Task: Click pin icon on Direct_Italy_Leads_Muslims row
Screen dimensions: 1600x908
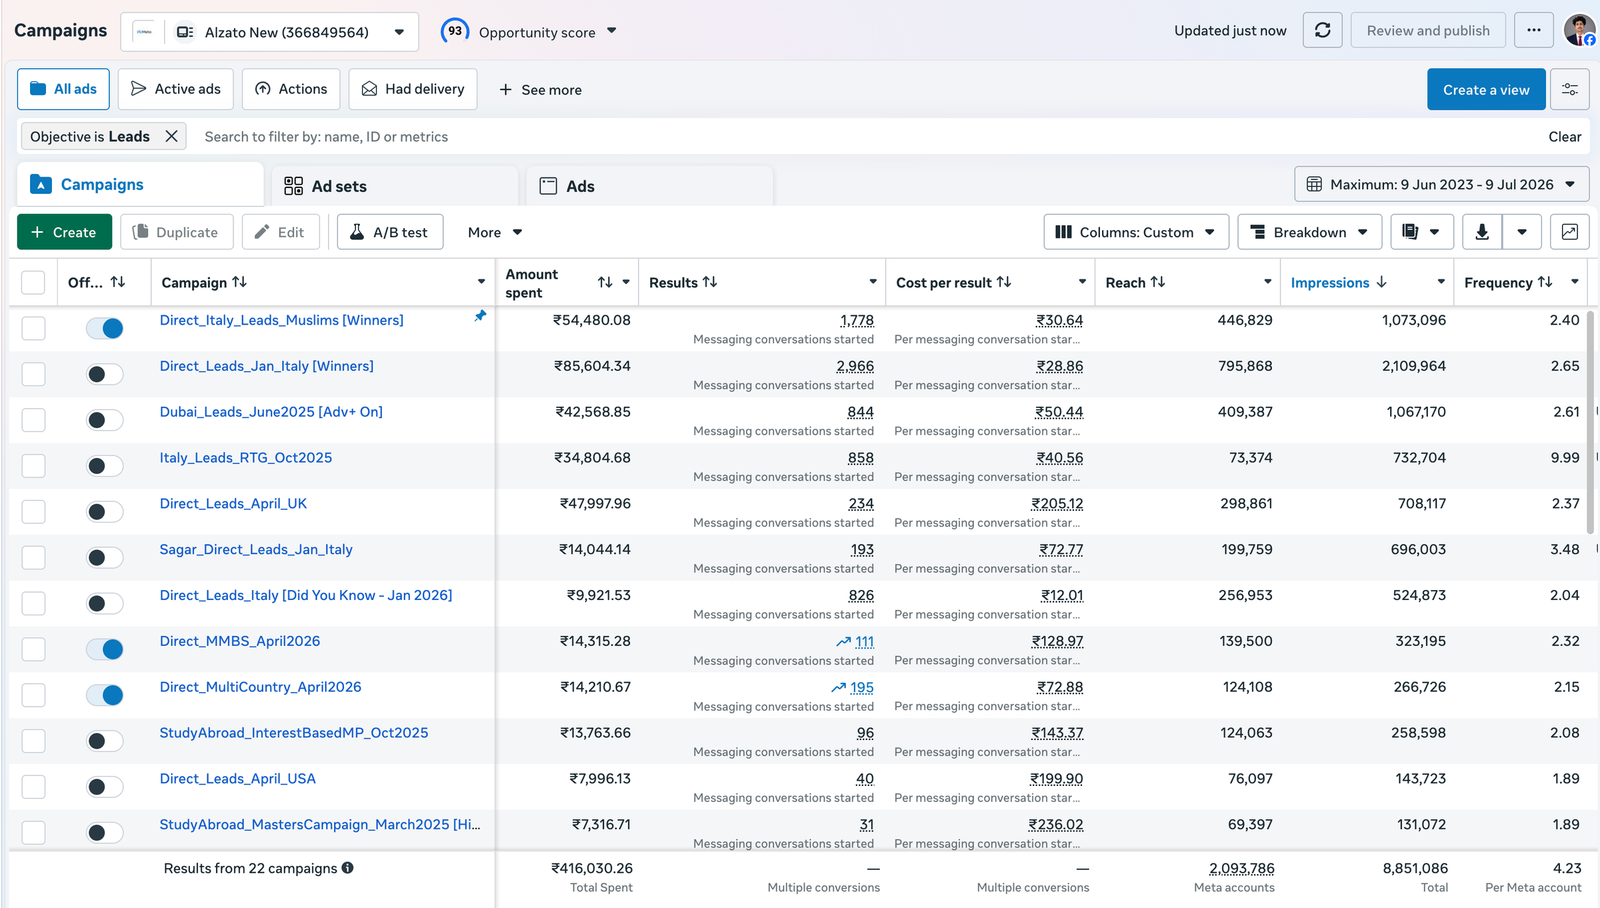Action: (480, 316)
